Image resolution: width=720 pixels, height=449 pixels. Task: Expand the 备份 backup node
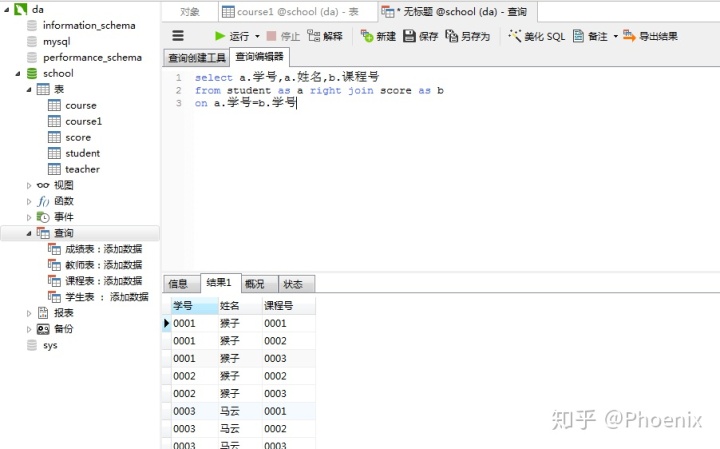click(28, 329)
